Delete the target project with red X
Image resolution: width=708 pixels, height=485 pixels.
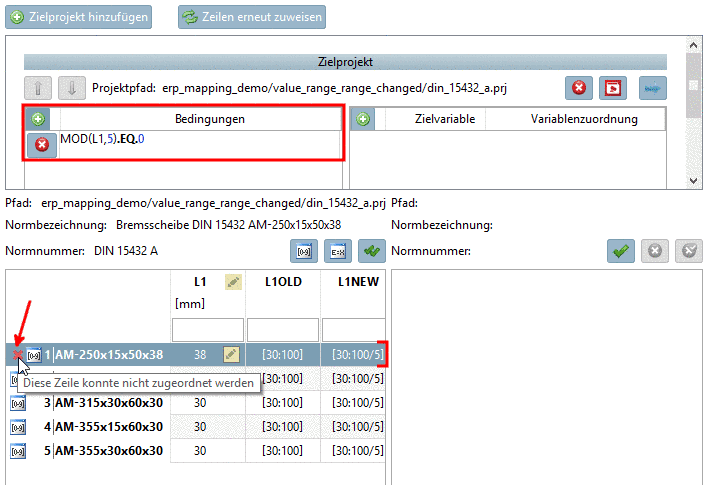point(579,88)
